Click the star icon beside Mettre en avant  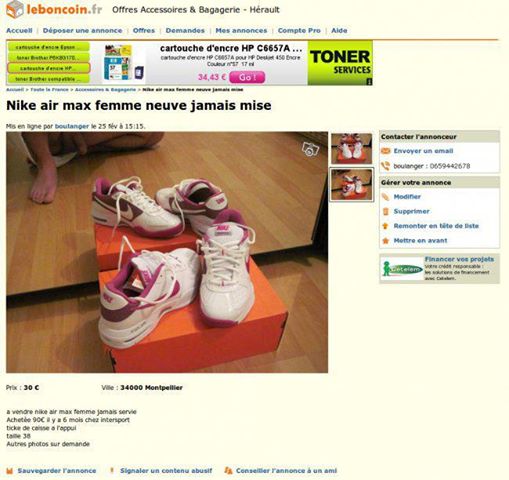tap(386, 241)
